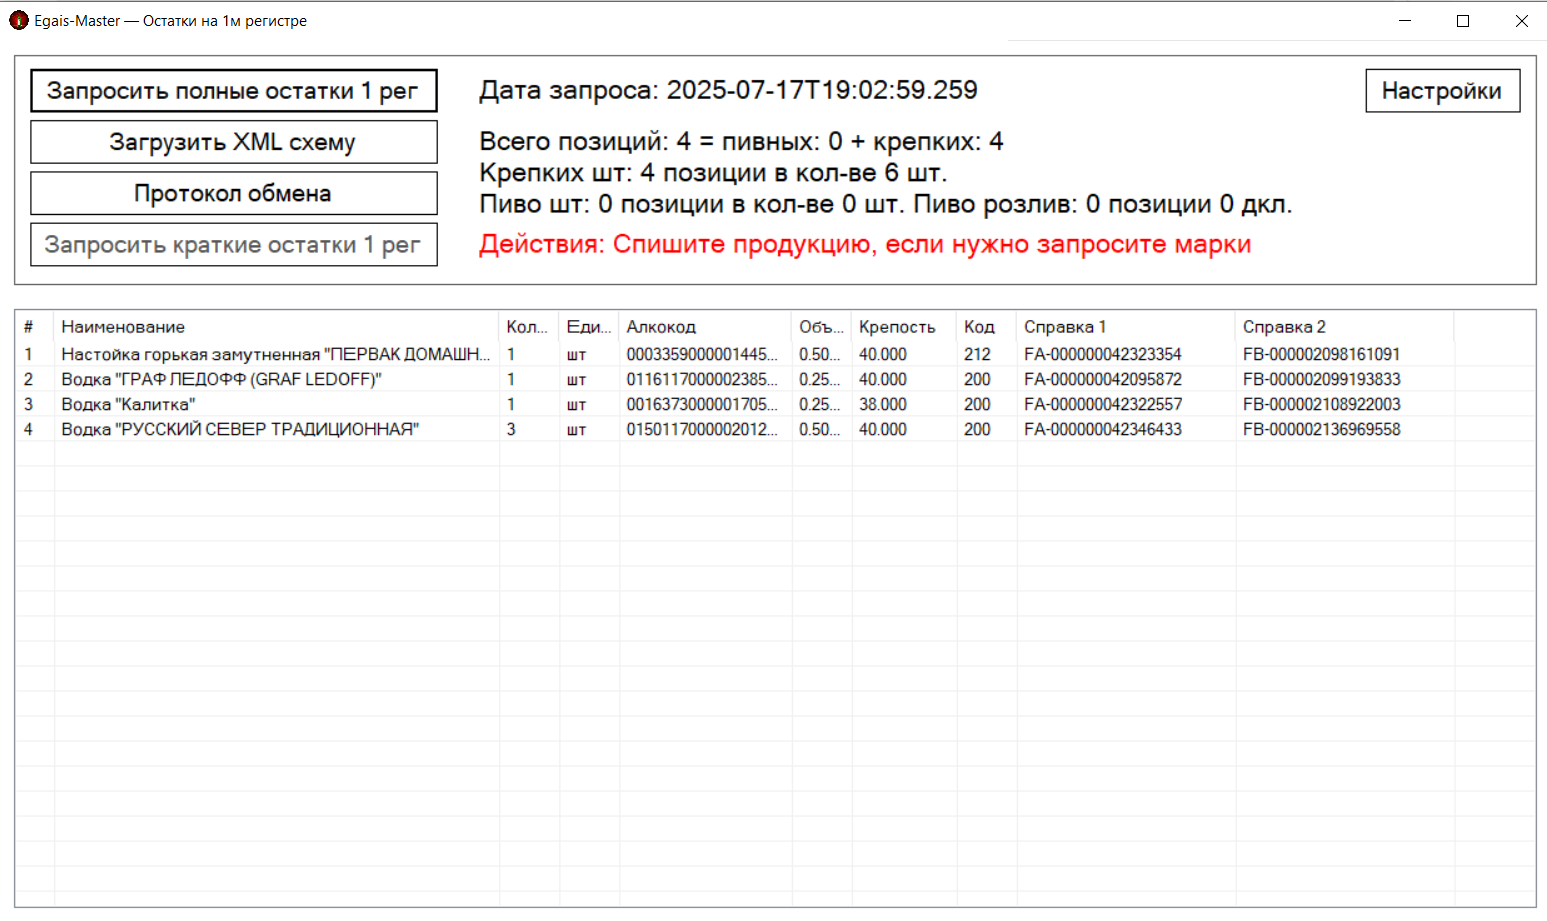Image resolution: width=1547 pixels, height=921 pixels.
Task: Select row 'Настойка горькая замутненная ПЕРВАК'
Action: [x=275, y=355]
